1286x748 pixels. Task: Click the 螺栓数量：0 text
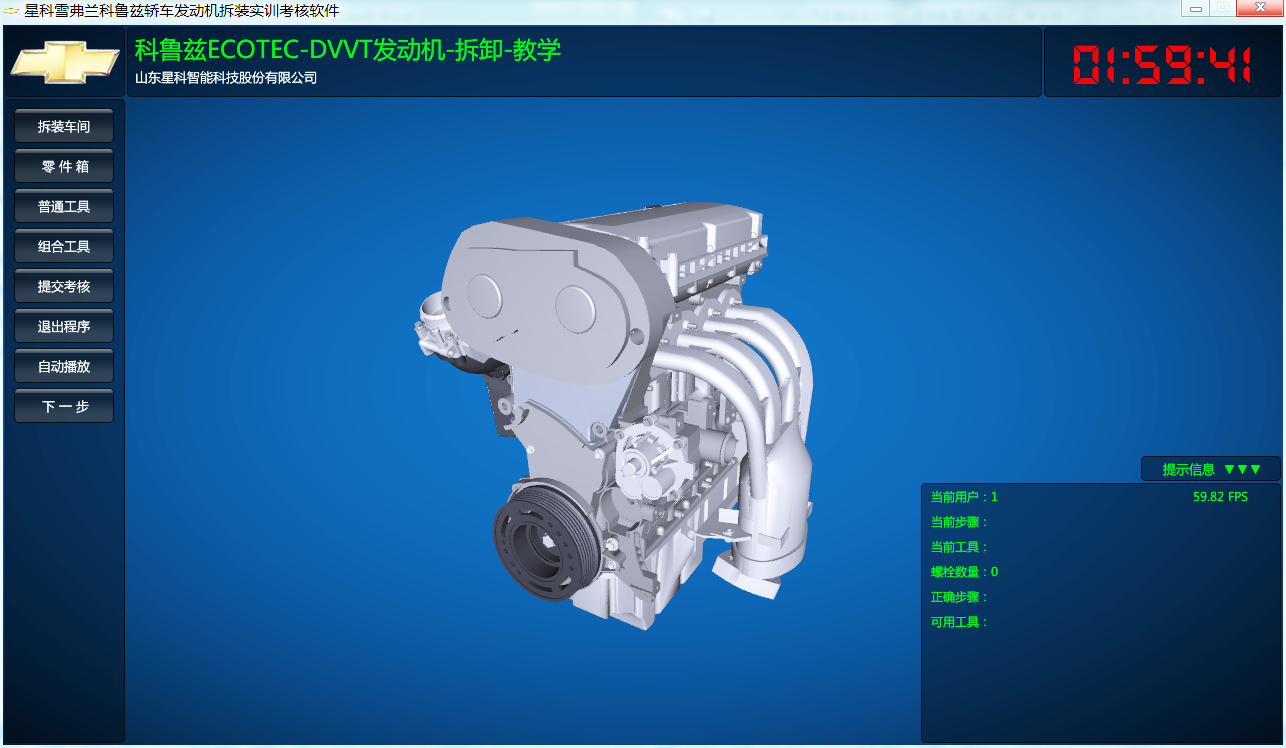pos(964,572)
